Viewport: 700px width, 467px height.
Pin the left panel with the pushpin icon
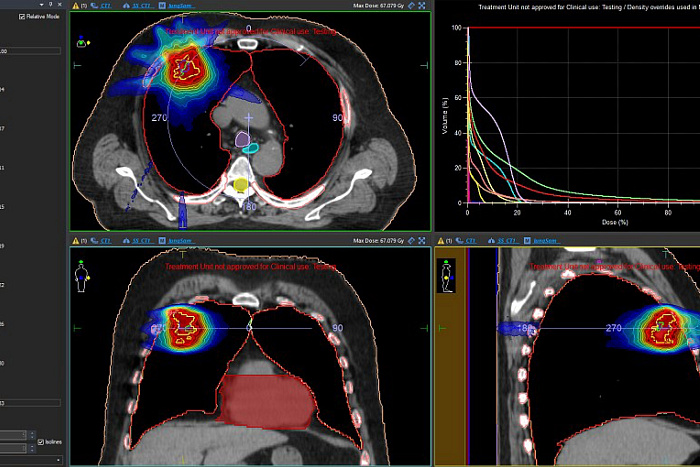[x=50, y=4]
